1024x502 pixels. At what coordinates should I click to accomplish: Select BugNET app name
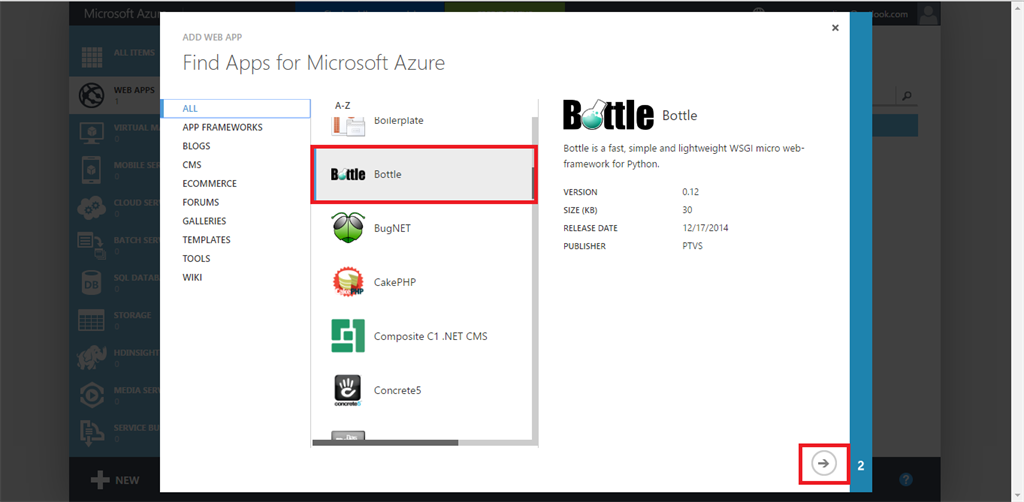[x=392, y=228]
